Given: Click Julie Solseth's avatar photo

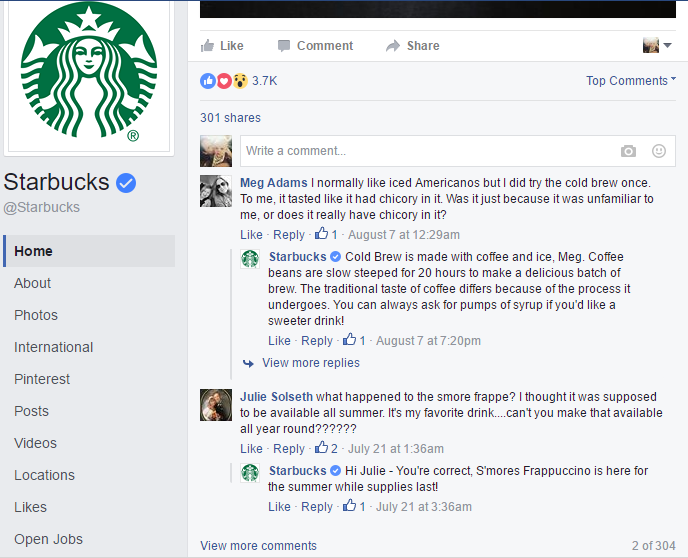Looking at the screenshot, I should click(x=216, y=405).
